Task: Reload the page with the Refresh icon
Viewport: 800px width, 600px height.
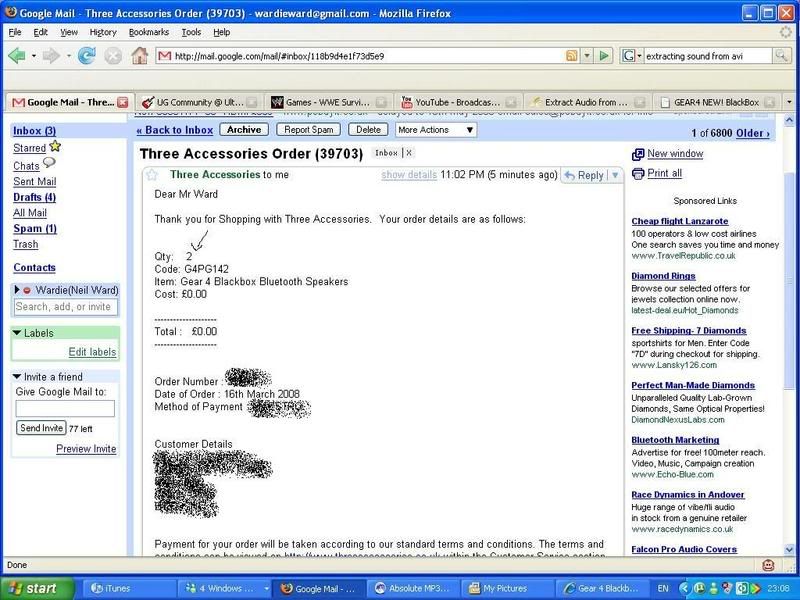Action: (x=87, y=56)
